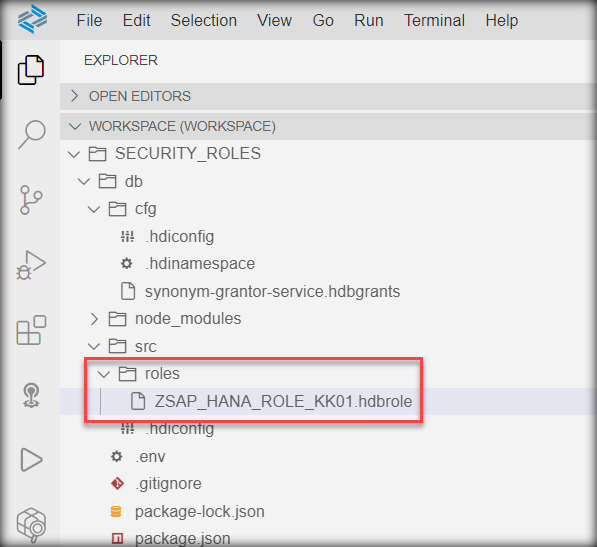Open synonym-grantor-service.hdbgrants file
The width and height of the screenshot is (597, 547).
pos(272,292)
